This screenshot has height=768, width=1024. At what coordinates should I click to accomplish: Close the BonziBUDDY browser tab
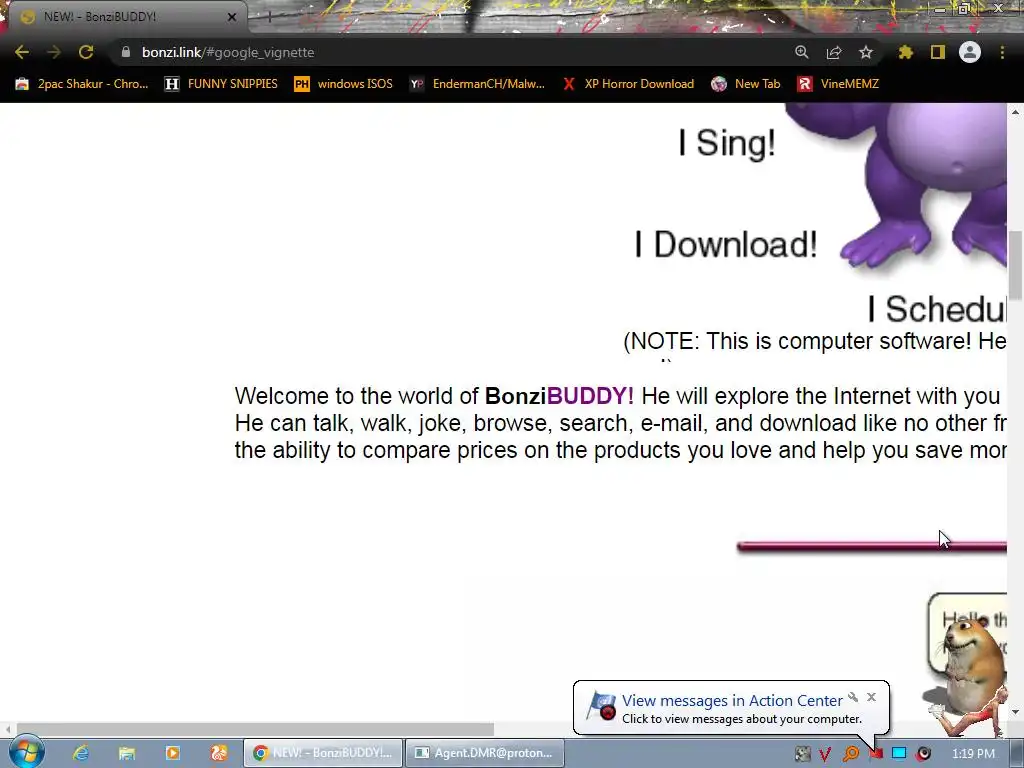coord(232,17)
